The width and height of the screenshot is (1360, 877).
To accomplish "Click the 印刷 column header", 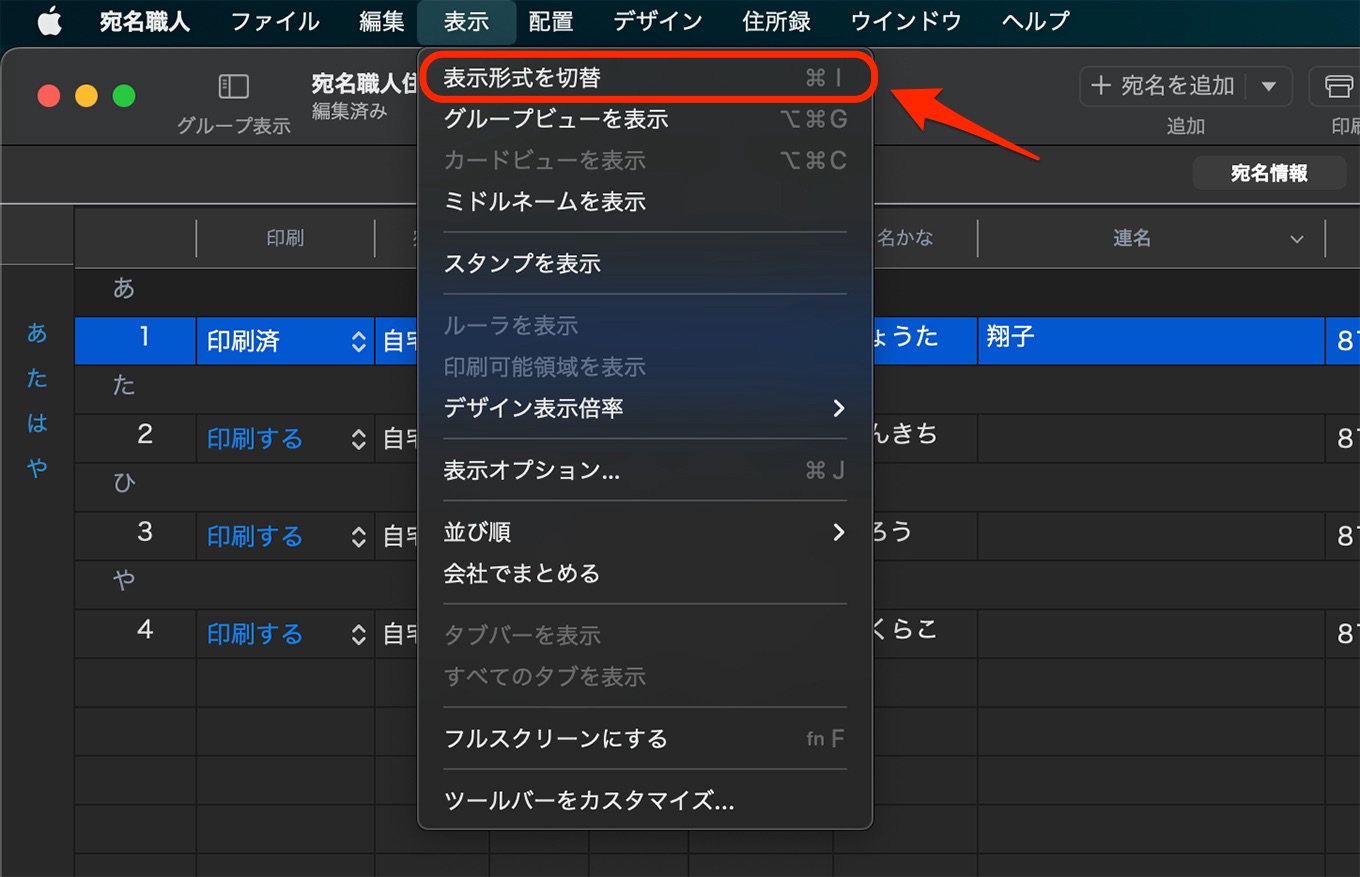I will (x=285, y=238).
